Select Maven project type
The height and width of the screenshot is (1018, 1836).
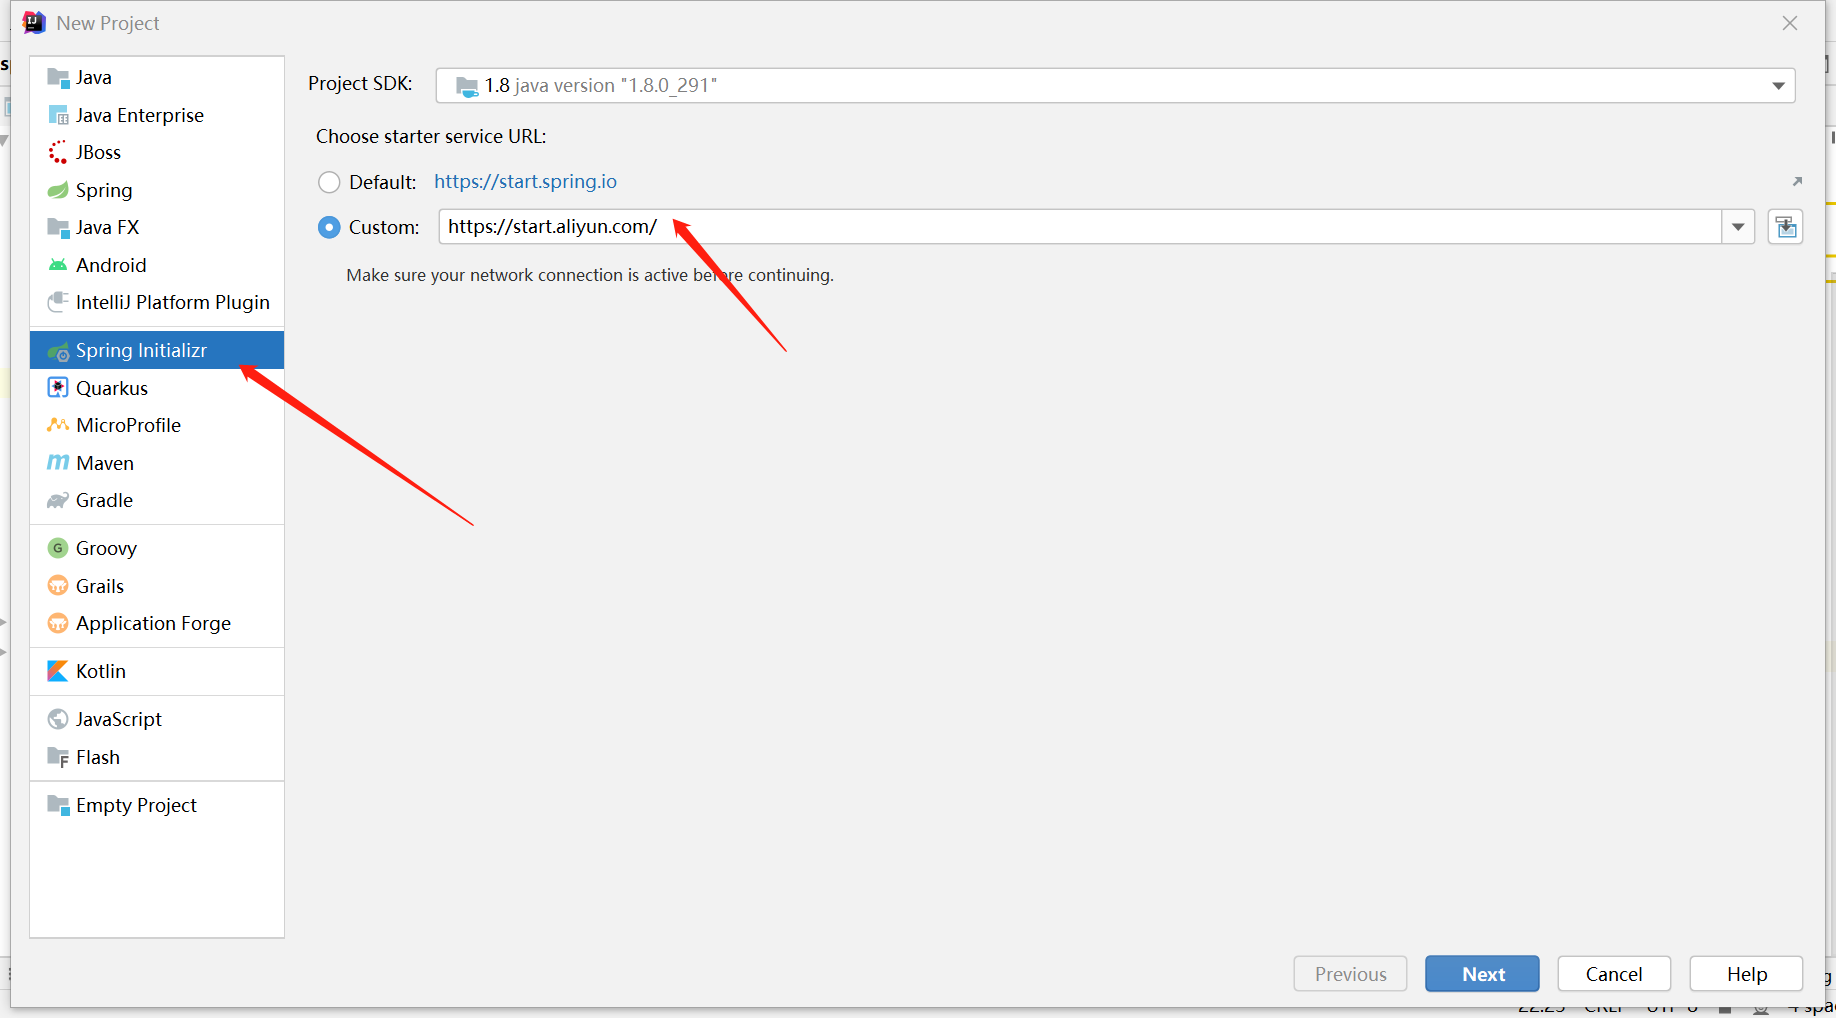point(157,463)
